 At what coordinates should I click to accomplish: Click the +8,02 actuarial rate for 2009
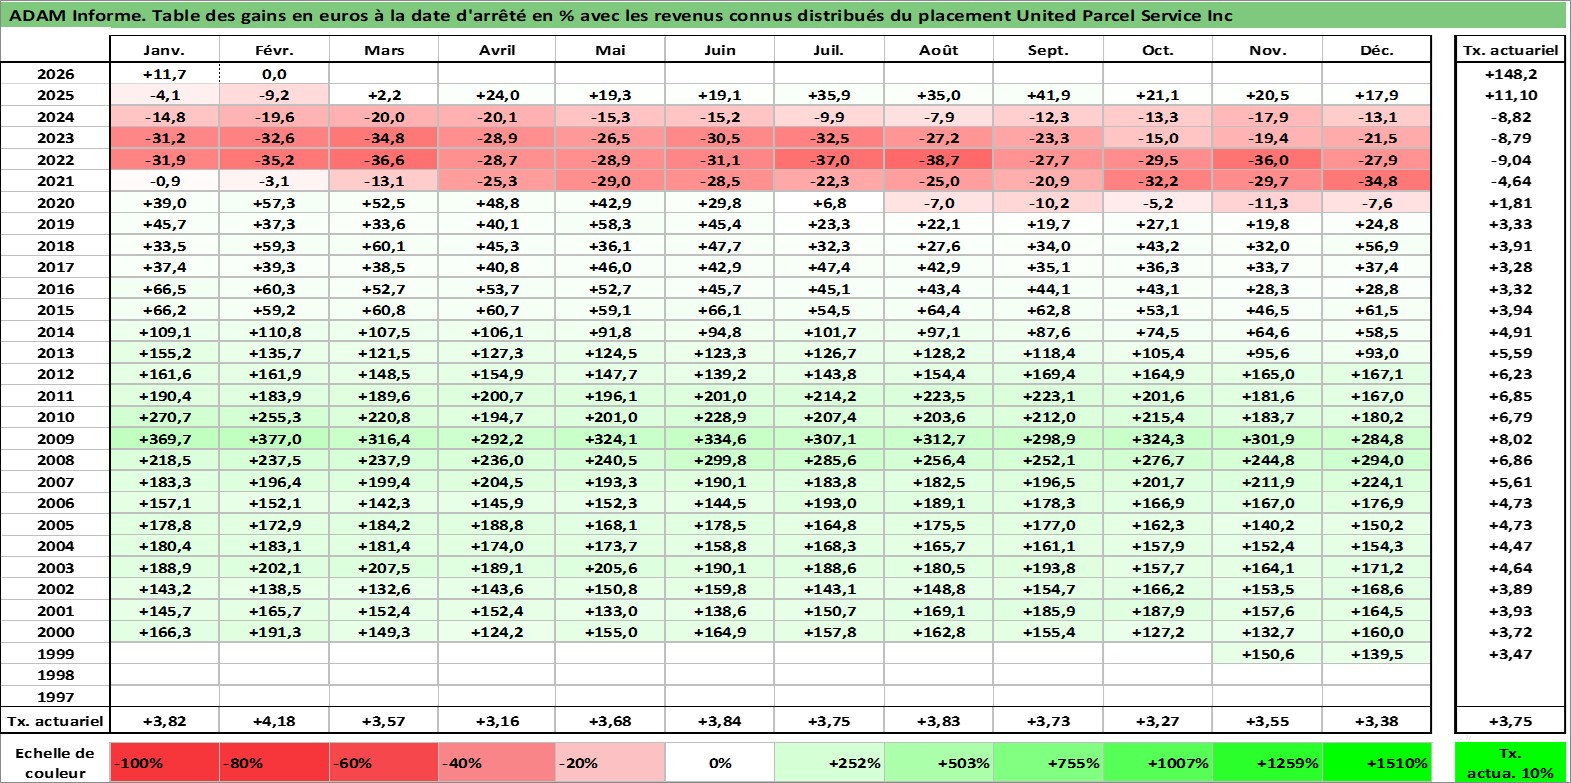pos(1510,439)
